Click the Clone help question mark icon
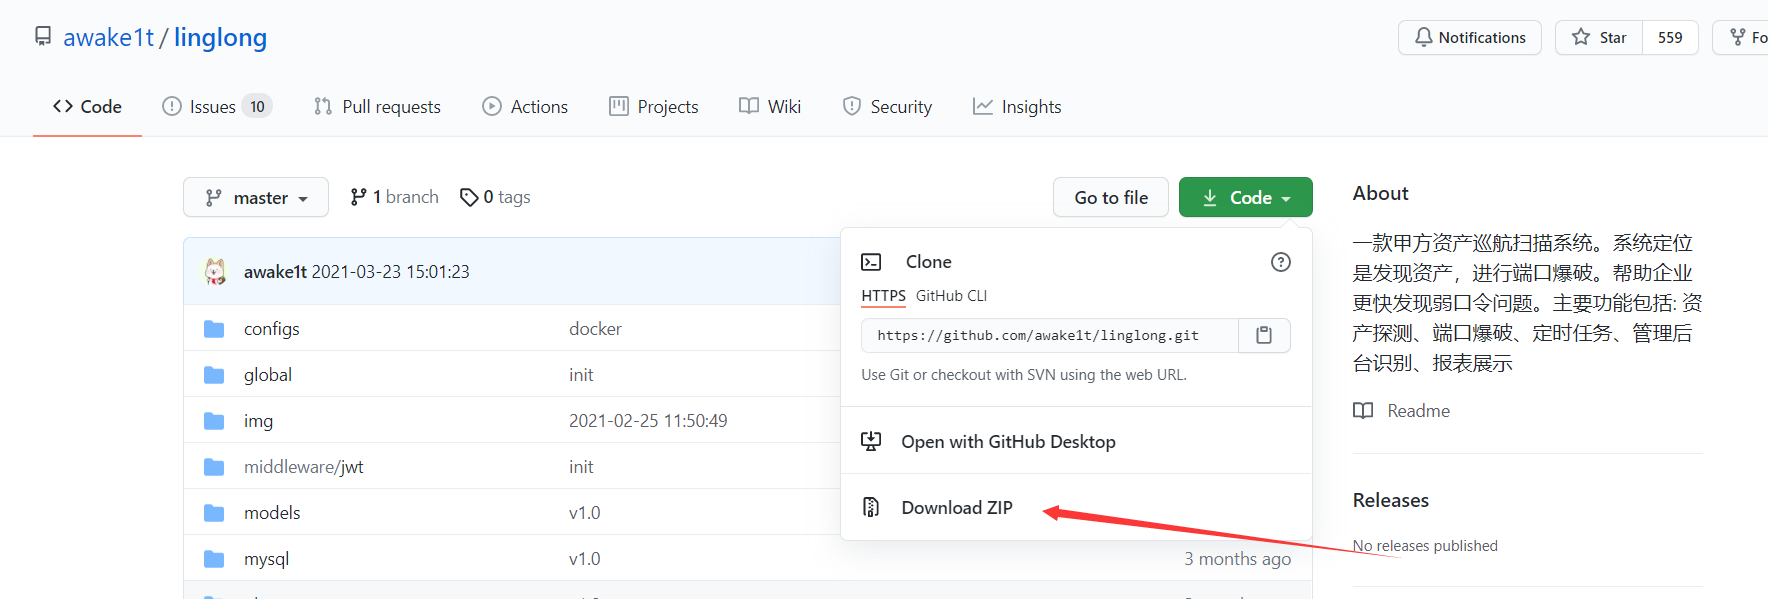 1280,262
